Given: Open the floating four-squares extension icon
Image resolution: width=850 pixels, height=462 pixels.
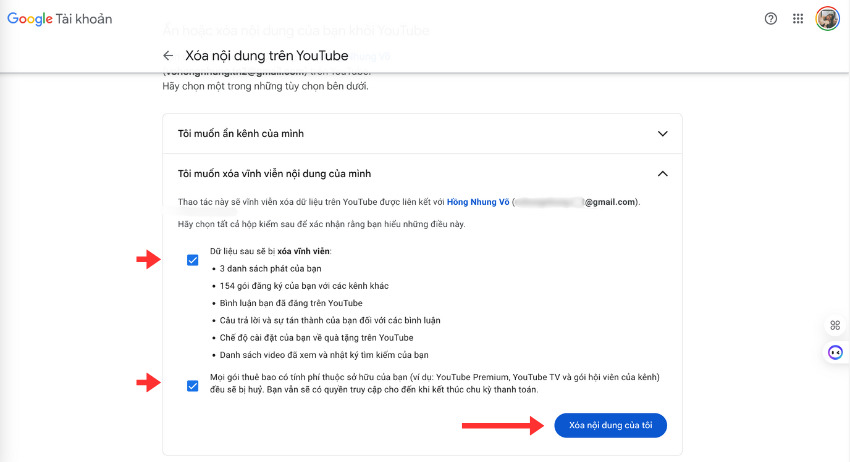Looking at the screenshot, I should point(835,325).
